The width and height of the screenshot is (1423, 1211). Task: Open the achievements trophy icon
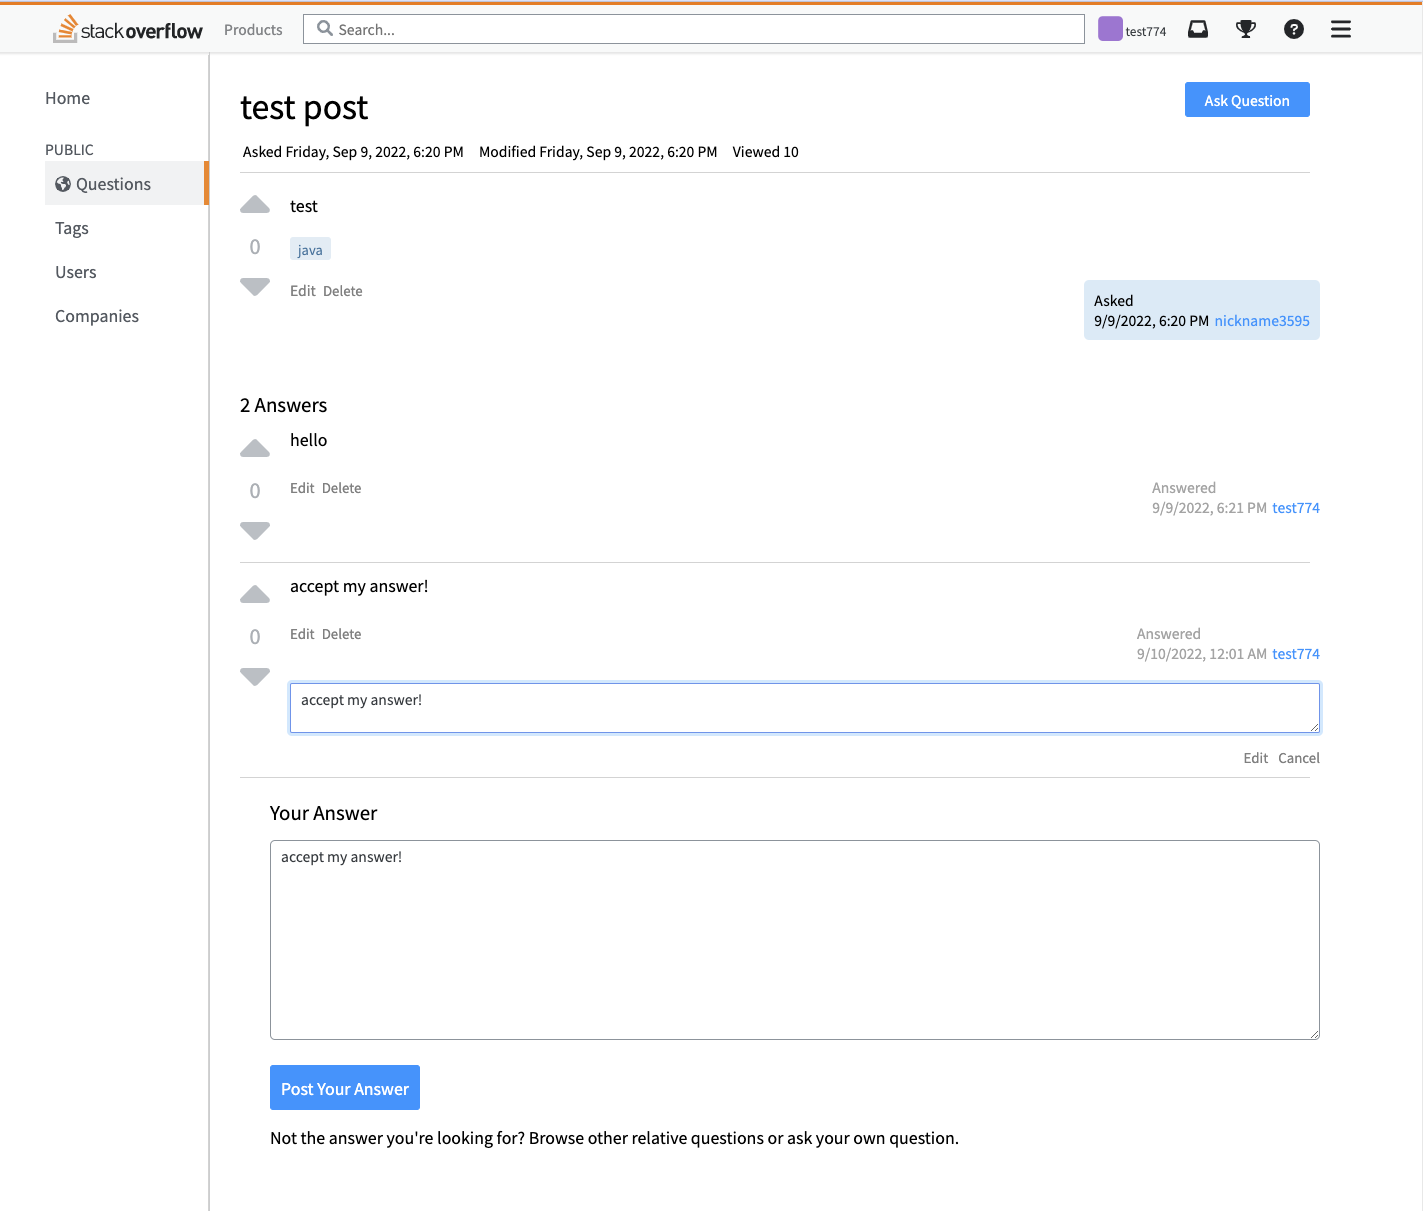point(1246,29)
